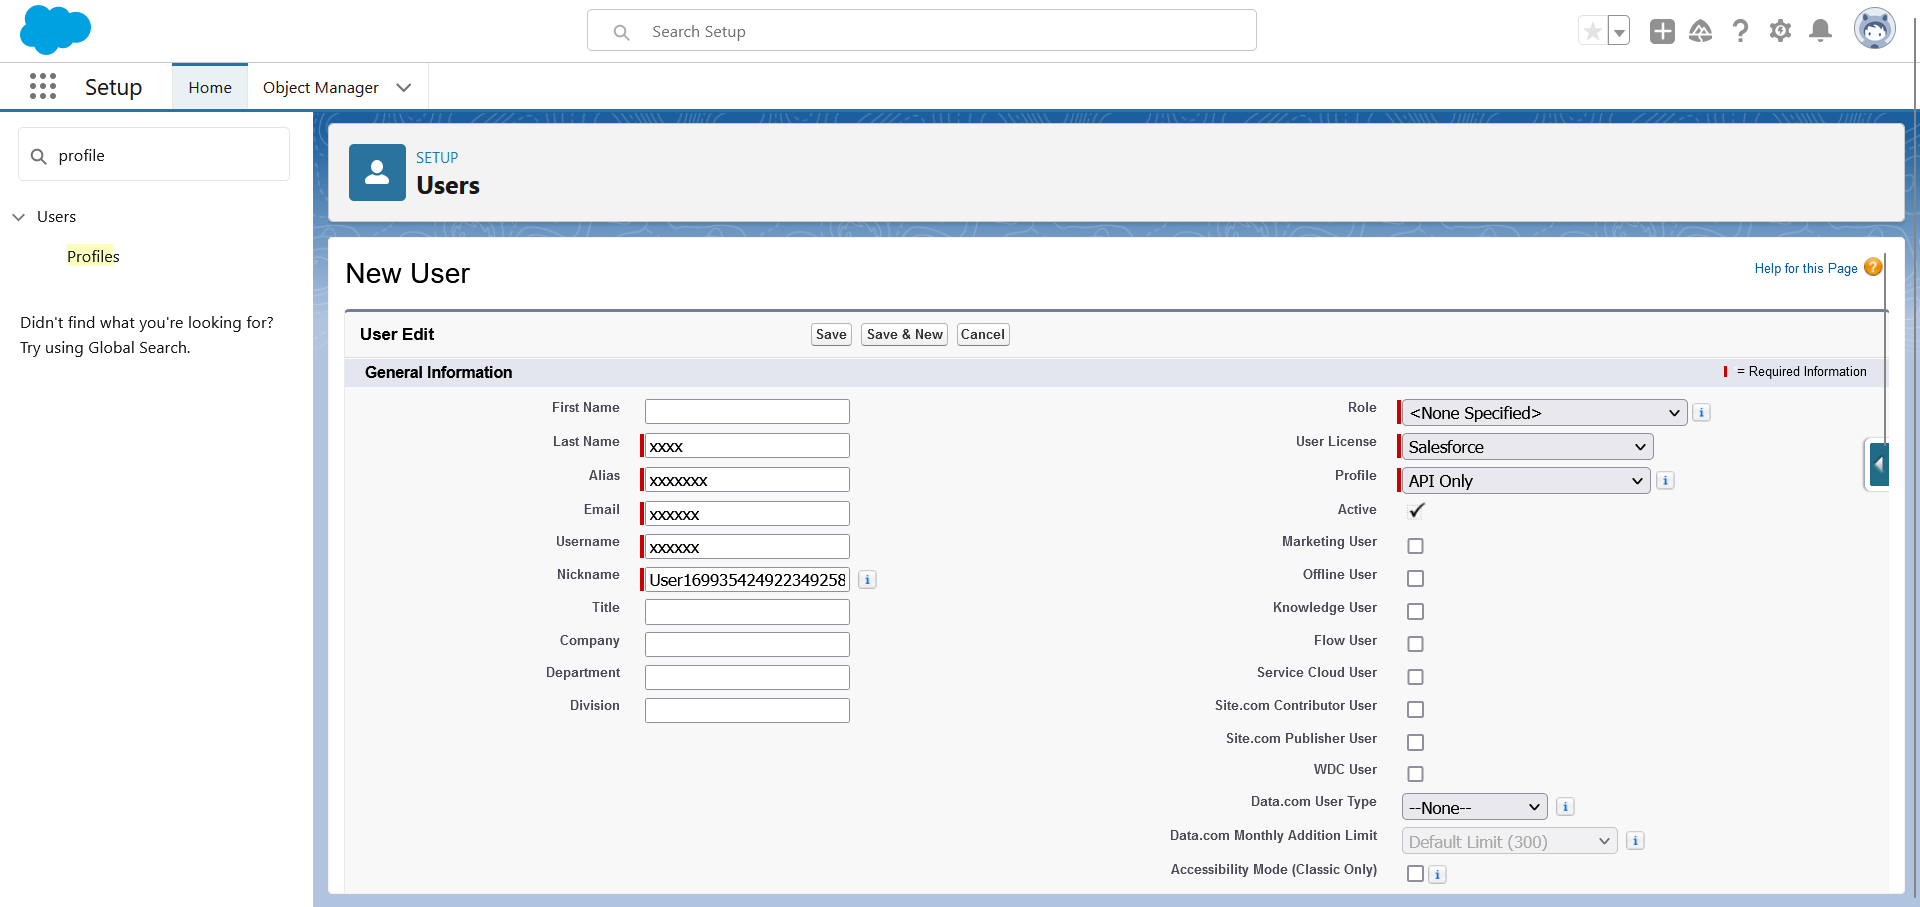Toggle the Service Cloud User checkbox
Image resolution: width=1920 pixels, height=907 pixels.
[x=1415, y=677]
